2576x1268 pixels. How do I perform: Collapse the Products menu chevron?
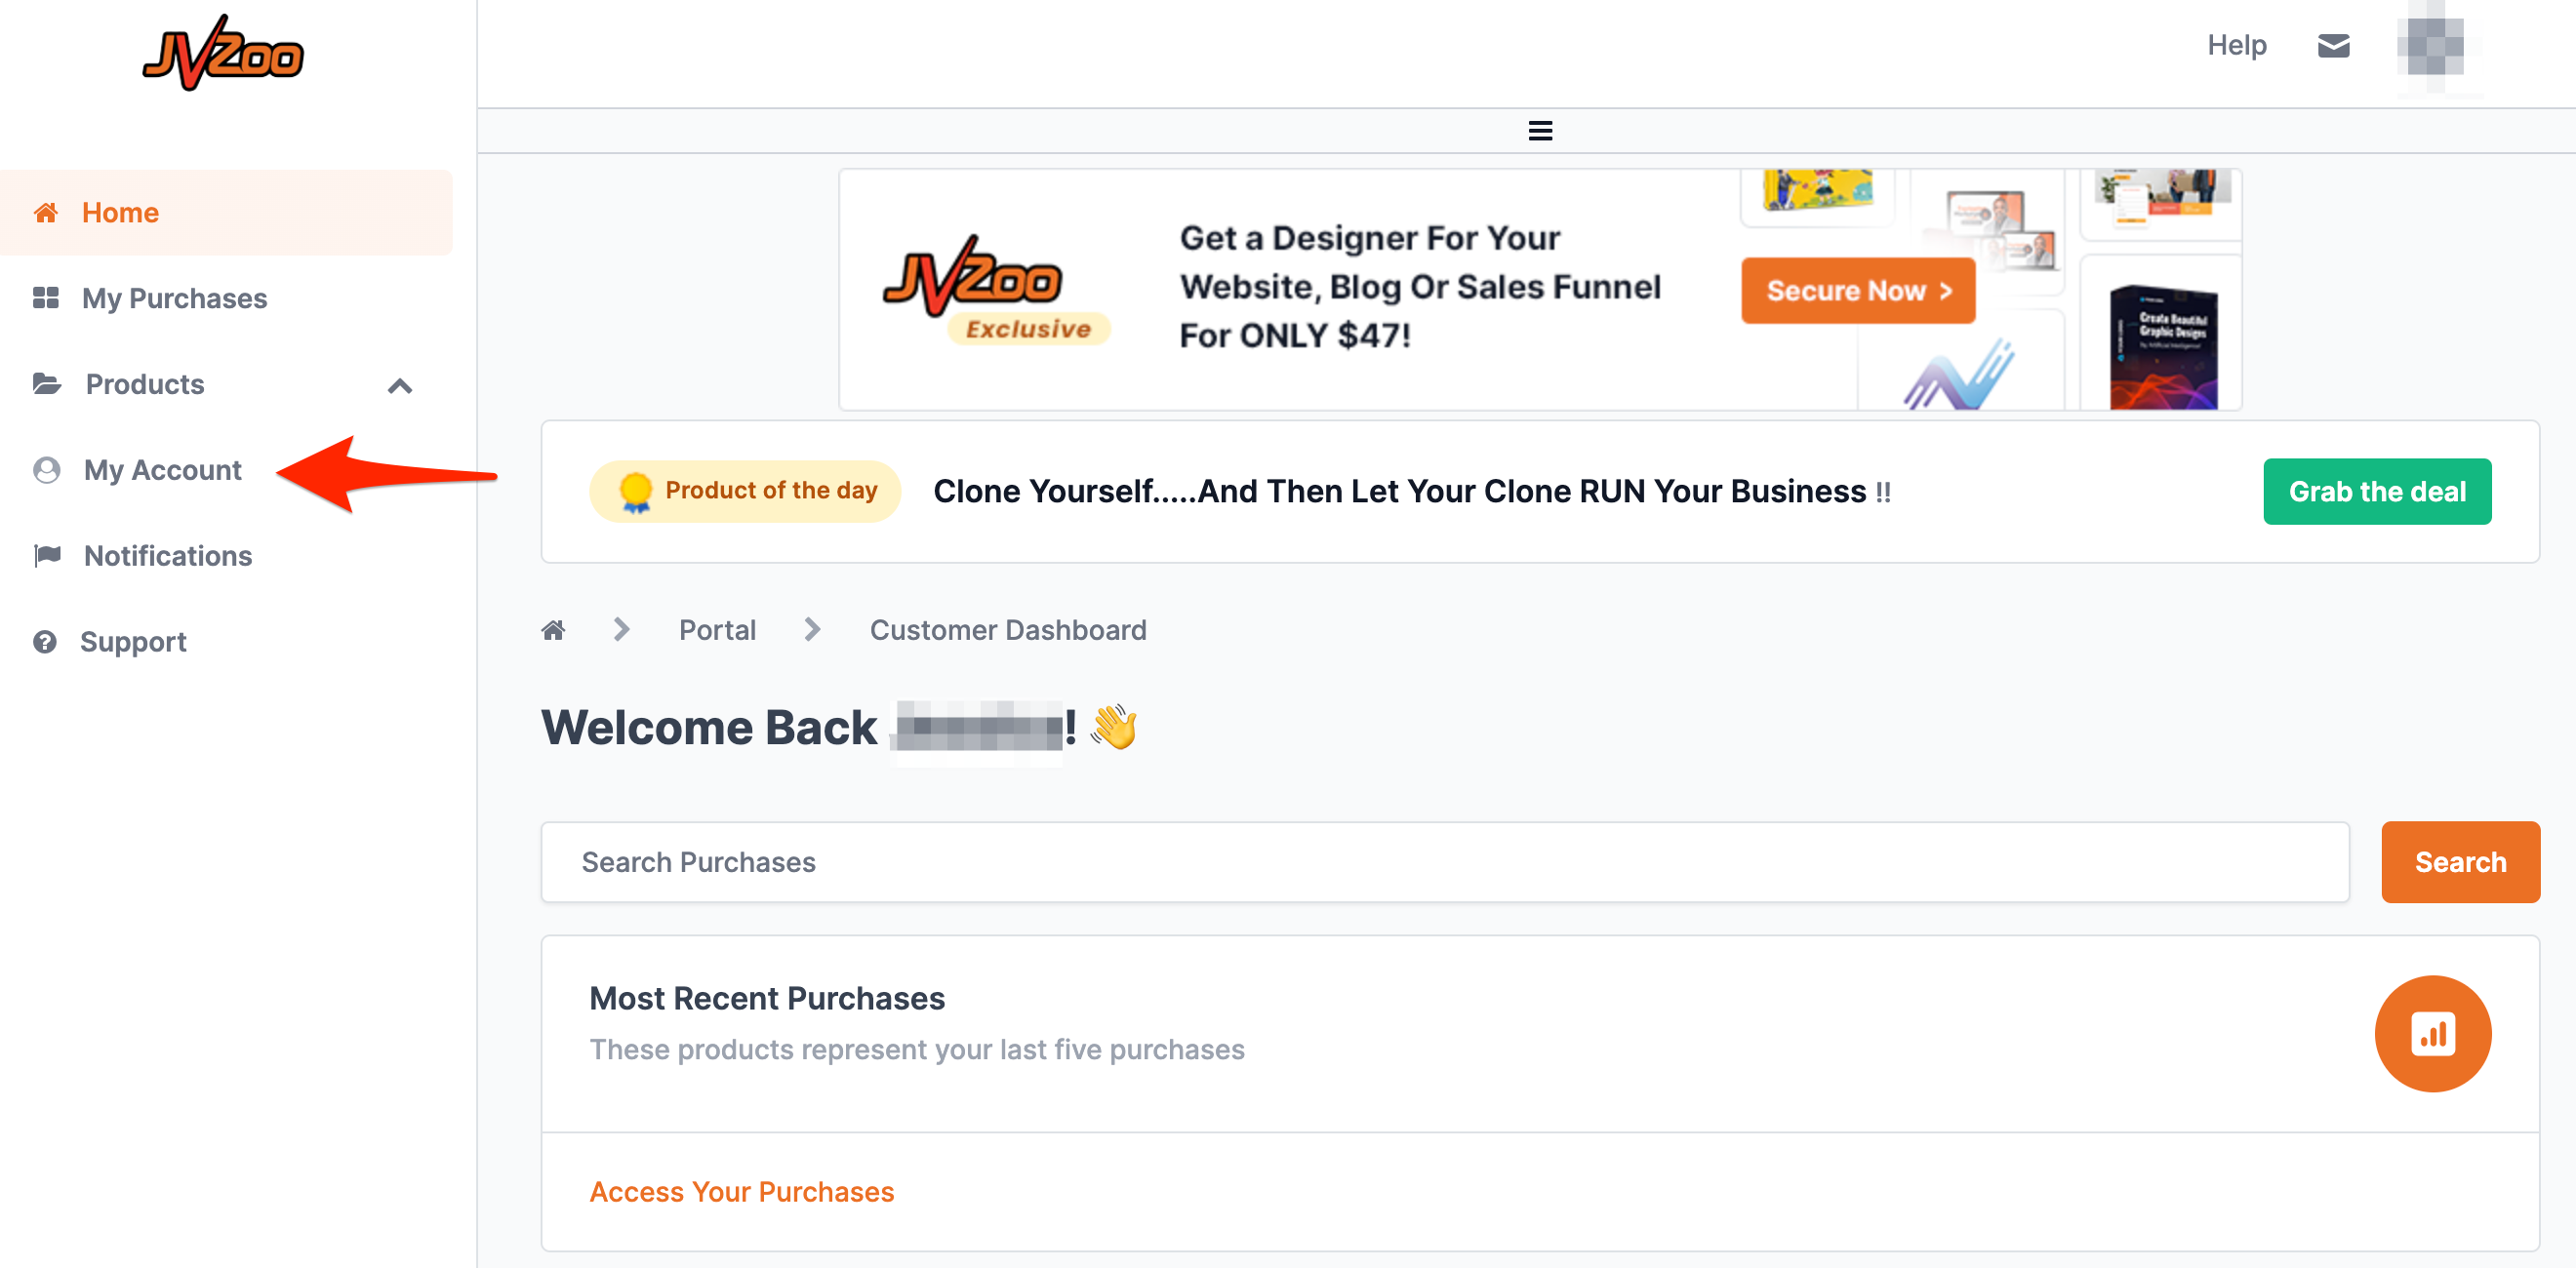(401, 386)
